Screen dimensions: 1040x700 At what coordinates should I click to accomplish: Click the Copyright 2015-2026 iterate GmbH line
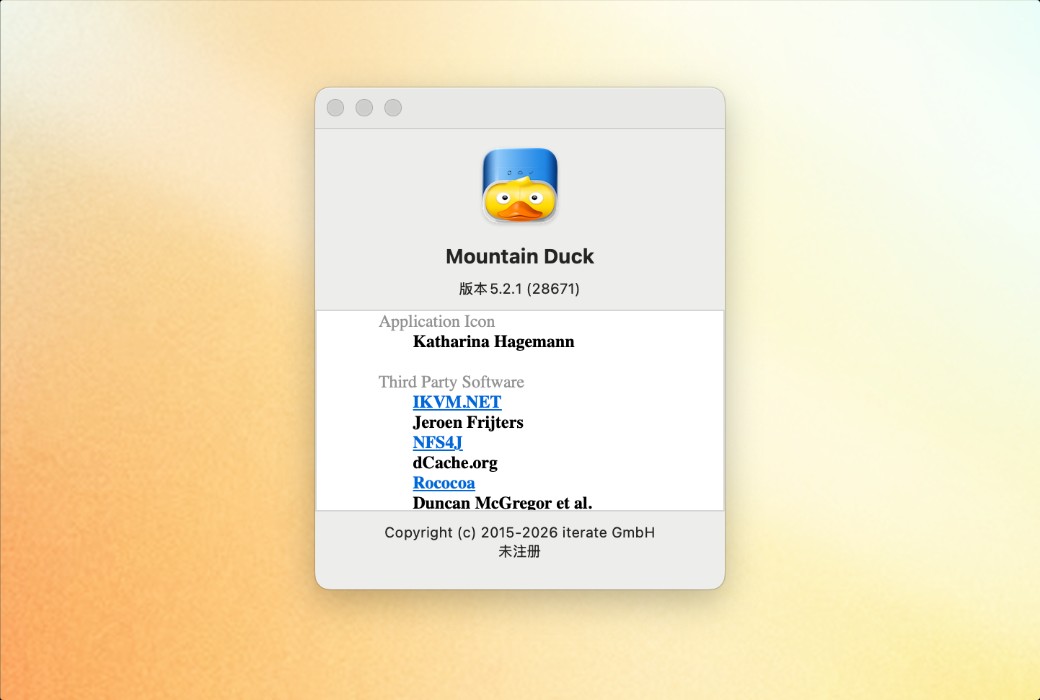[x=519, y=533]
